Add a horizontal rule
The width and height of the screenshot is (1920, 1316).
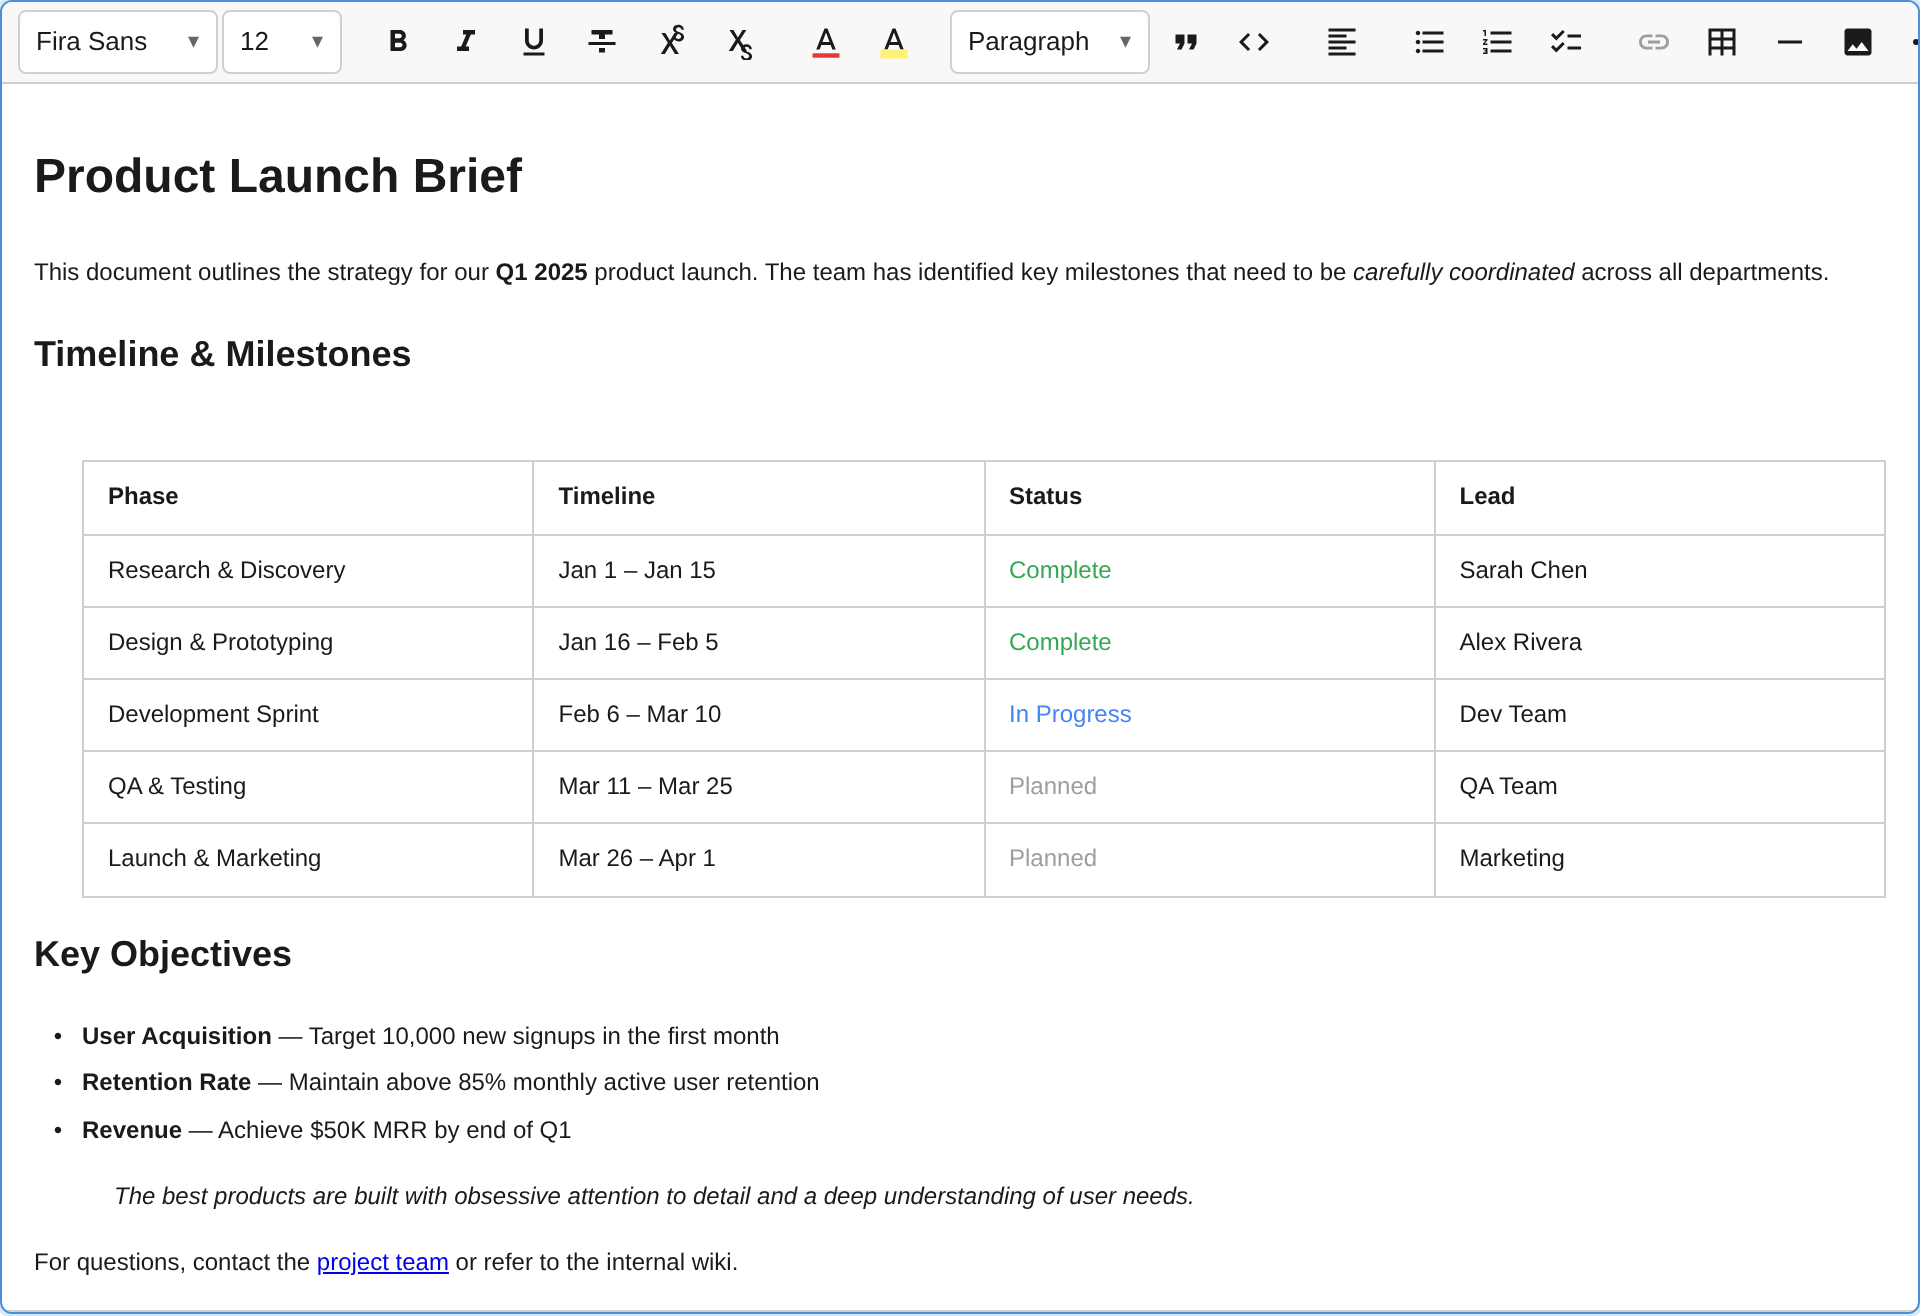1789,41
